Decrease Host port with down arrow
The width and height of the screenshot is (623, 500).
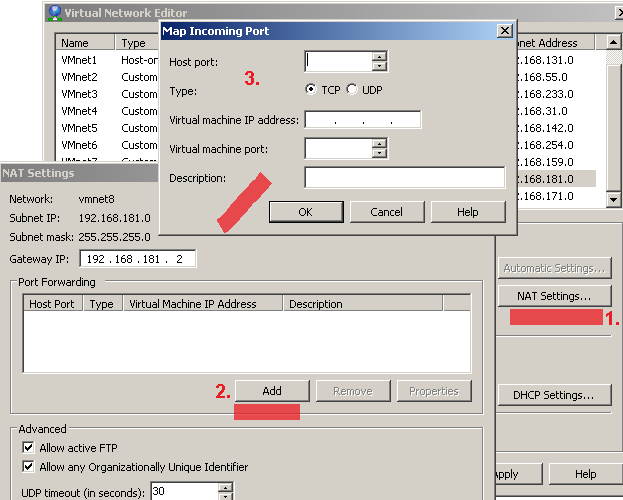coord(379,66)
